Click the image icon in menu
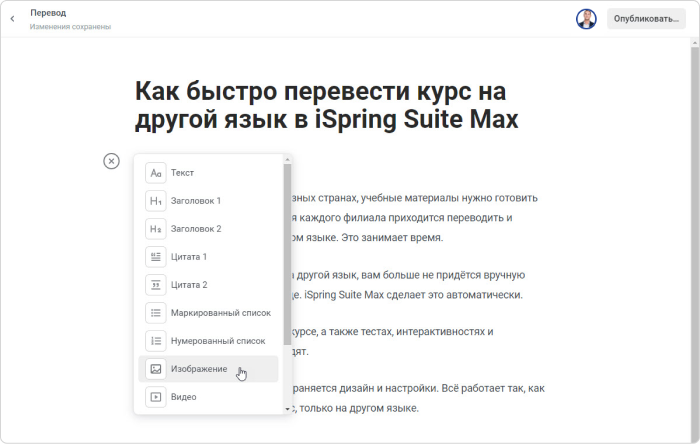The image size is (700, 444). 155,369
